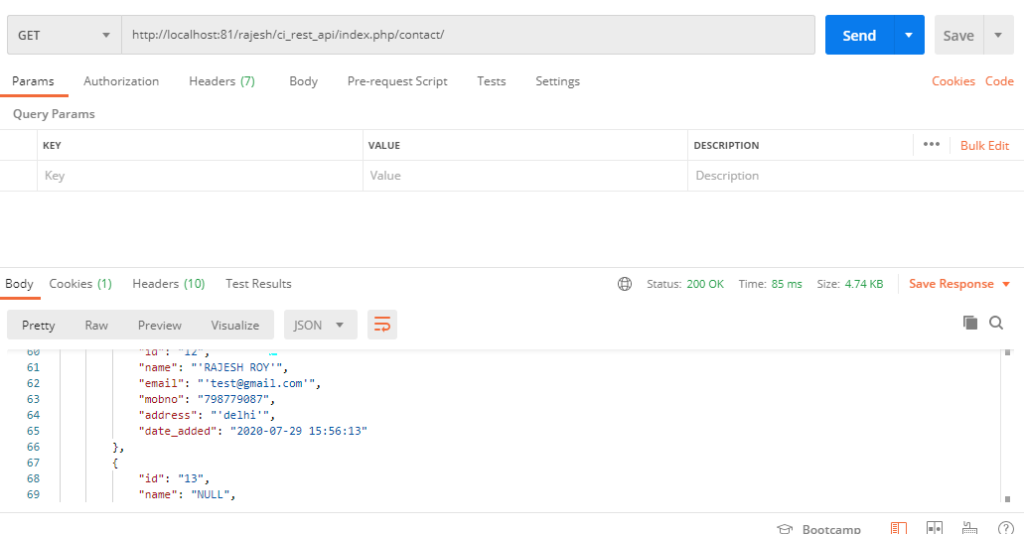Viewport: 1024px width, 534px height.
Task: Click the Key parameter field
Action: point(200,176)
